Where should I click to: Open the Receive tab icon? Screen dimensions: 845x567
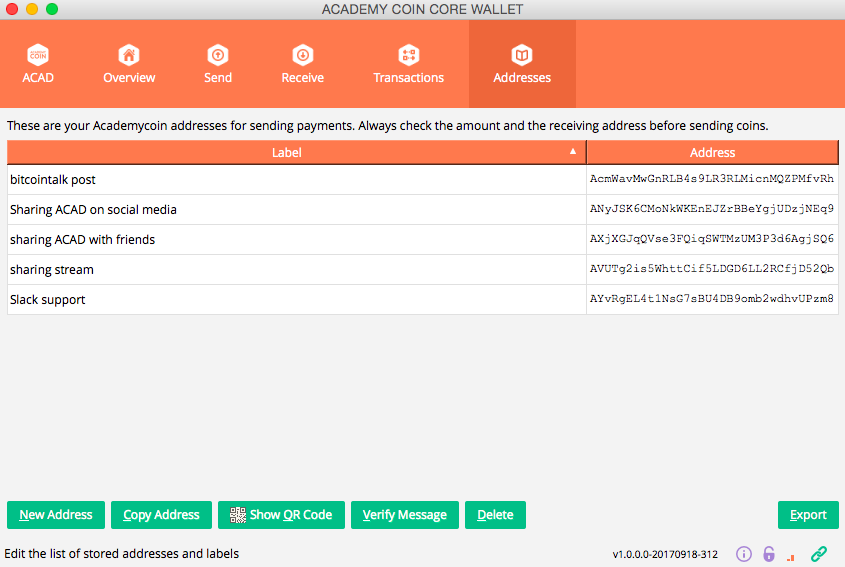point(303,55)
